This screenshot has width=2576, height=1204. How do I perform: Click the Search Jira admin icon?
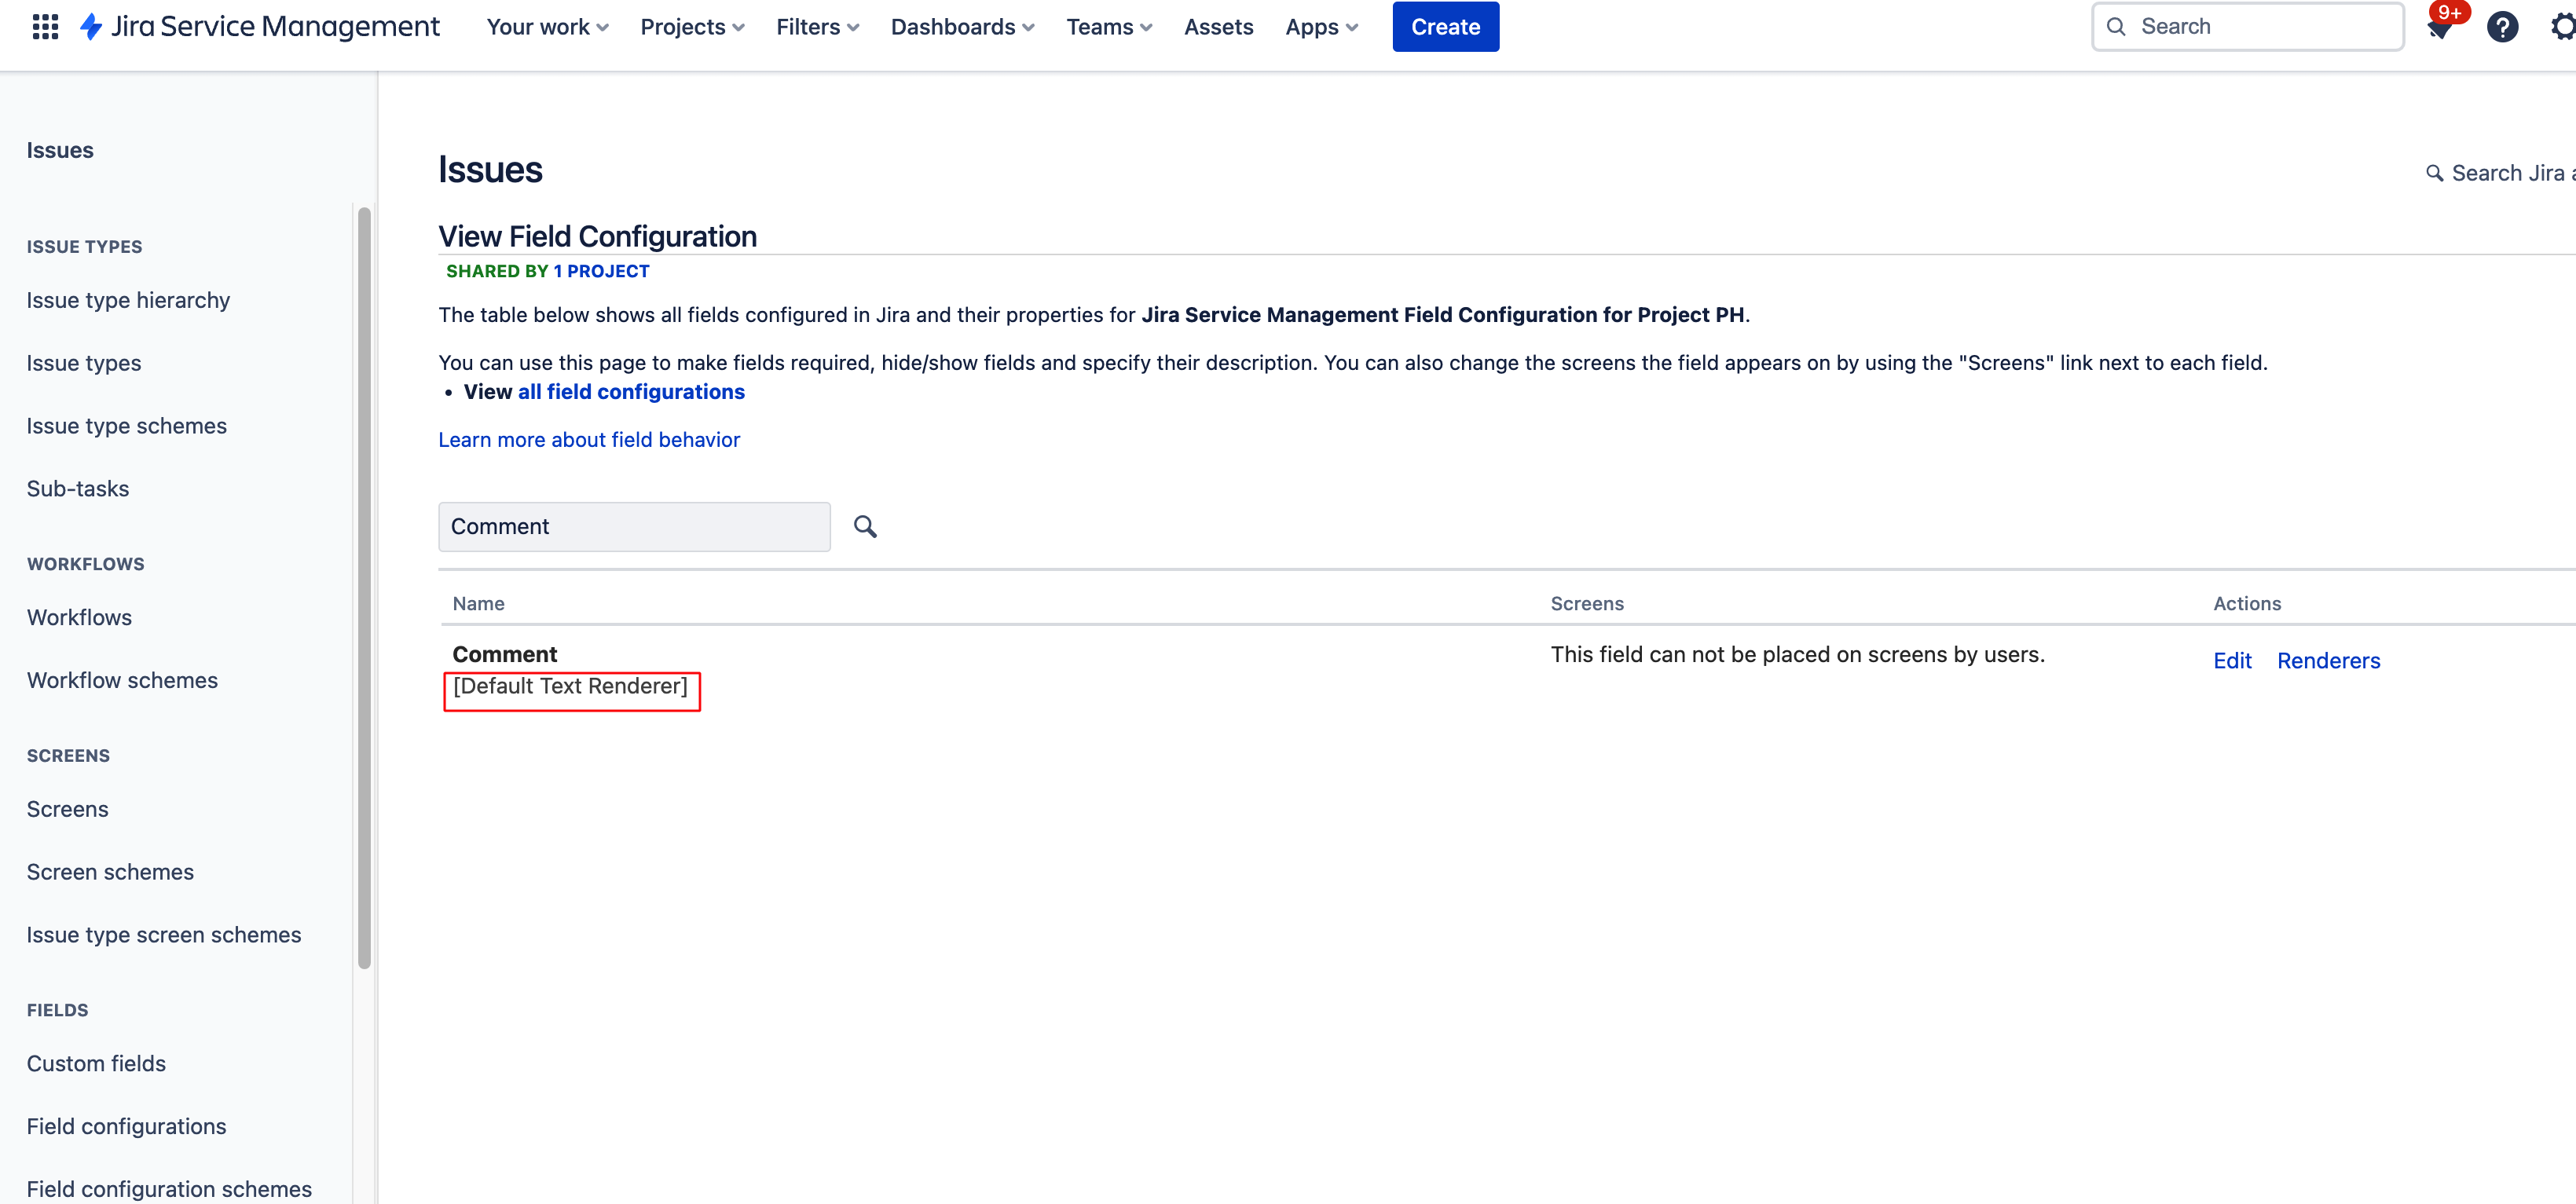2434,174
